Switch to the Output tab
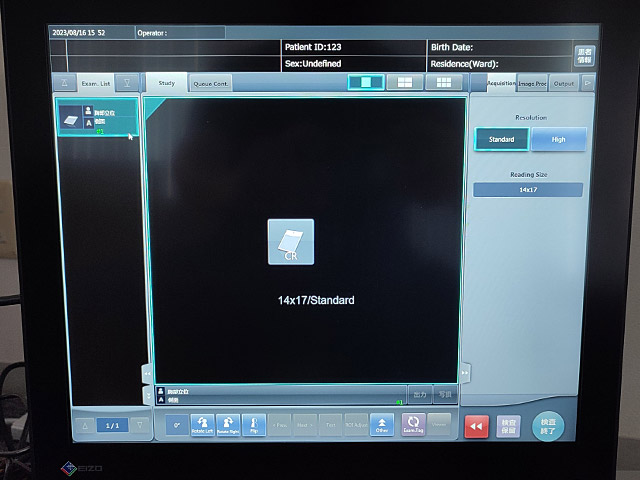The width and height of the screenshot is (640, 480). click(x=564, y=83)
